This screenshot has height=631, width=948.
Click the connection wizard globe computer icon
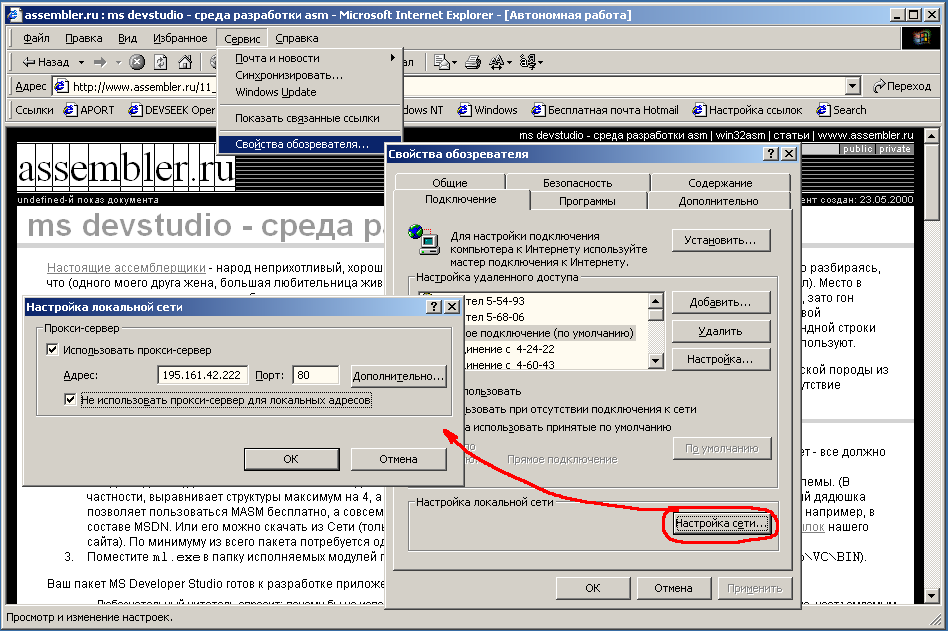[424, 239]
